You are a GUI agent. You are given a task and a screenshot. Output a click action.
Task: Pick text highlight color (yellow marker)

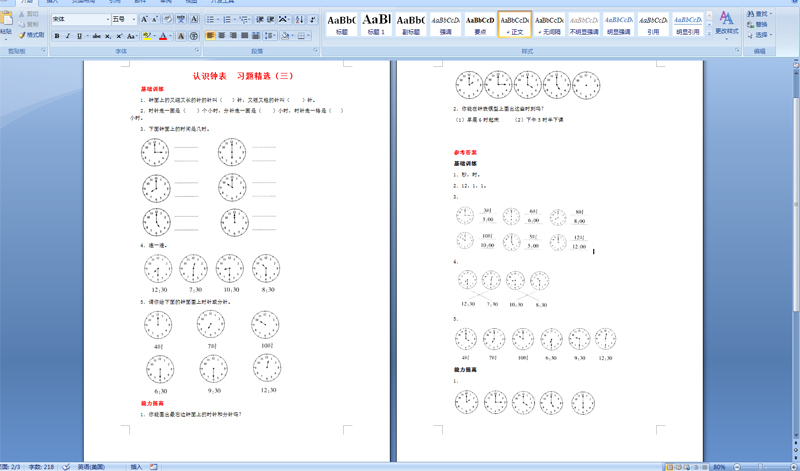[x=147, y=36]
